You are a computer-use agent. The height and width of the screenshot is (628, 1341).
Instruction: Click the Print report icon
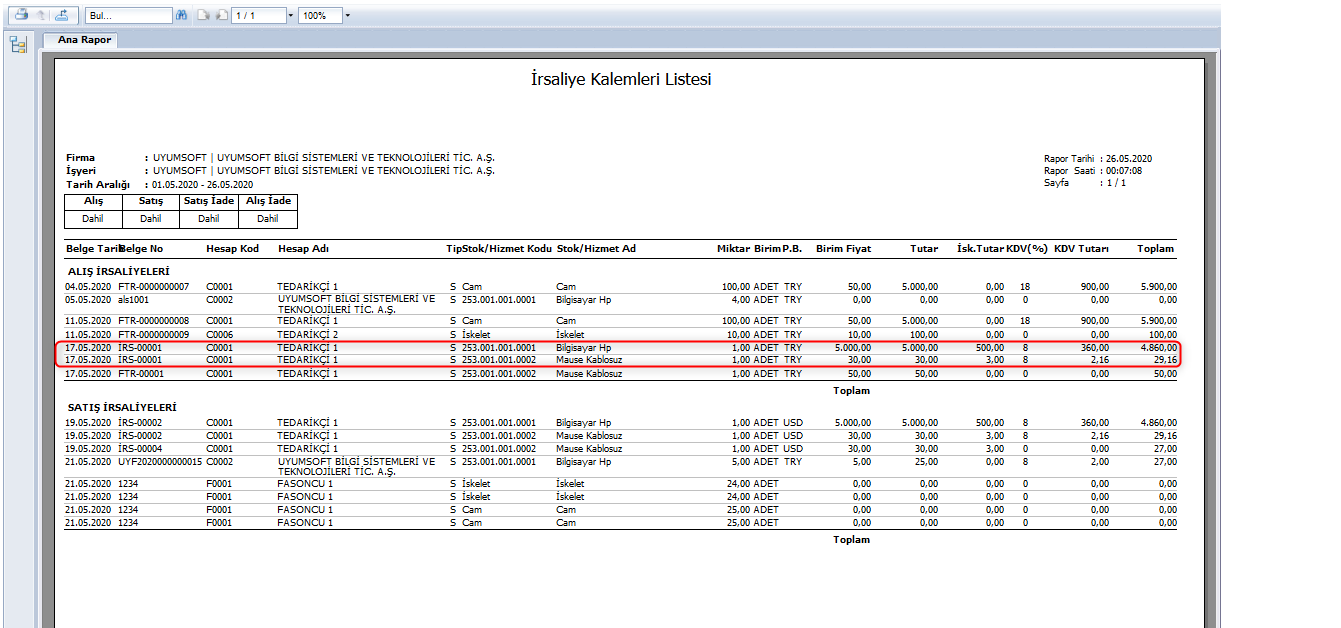tap(21, 16)
